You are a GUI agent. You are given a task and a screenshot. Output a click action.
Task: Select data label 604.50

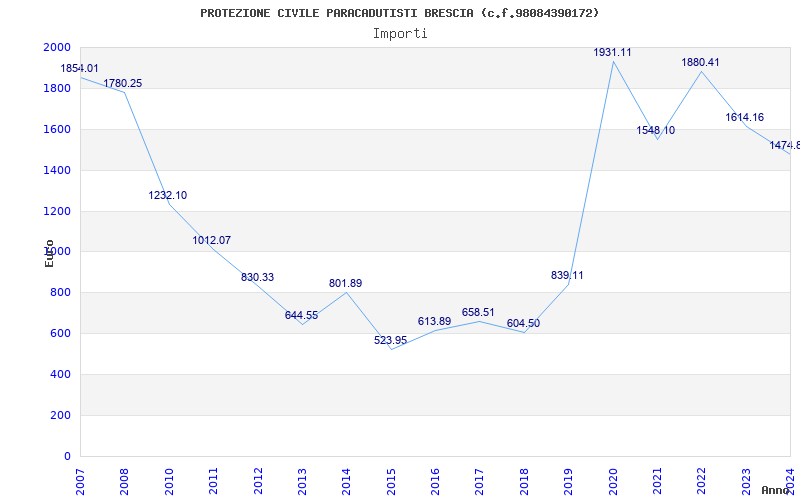523,323
